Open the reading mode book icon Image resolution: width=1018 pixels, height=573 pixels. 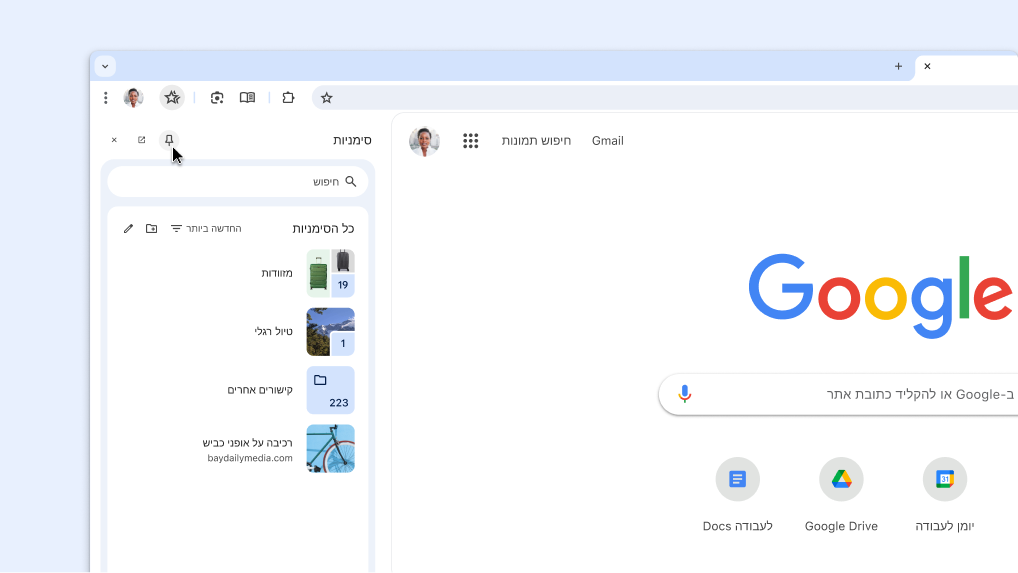247,98
